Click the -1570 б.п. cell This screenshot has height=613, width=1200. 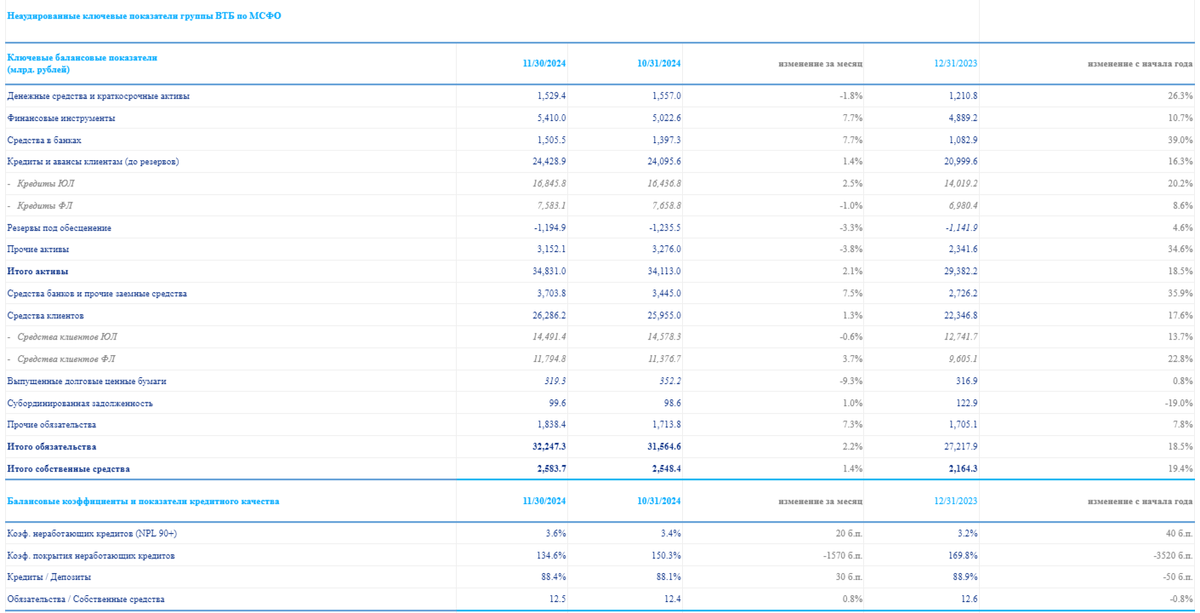click(841, 555)
